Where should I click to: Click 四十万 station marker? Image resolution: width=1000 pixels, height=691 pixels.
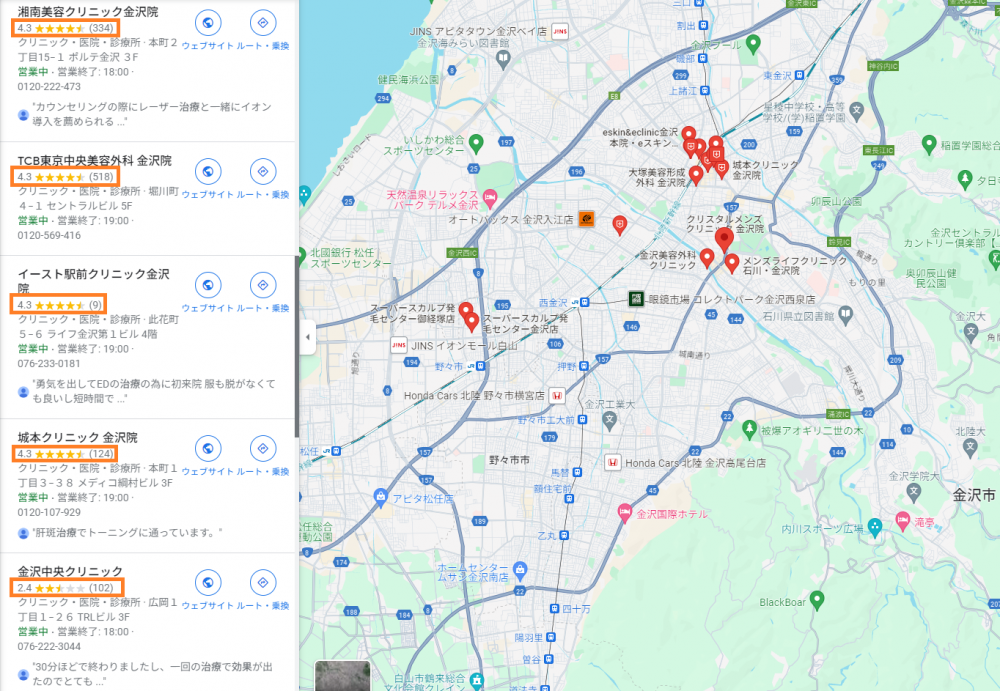(555, 609)
